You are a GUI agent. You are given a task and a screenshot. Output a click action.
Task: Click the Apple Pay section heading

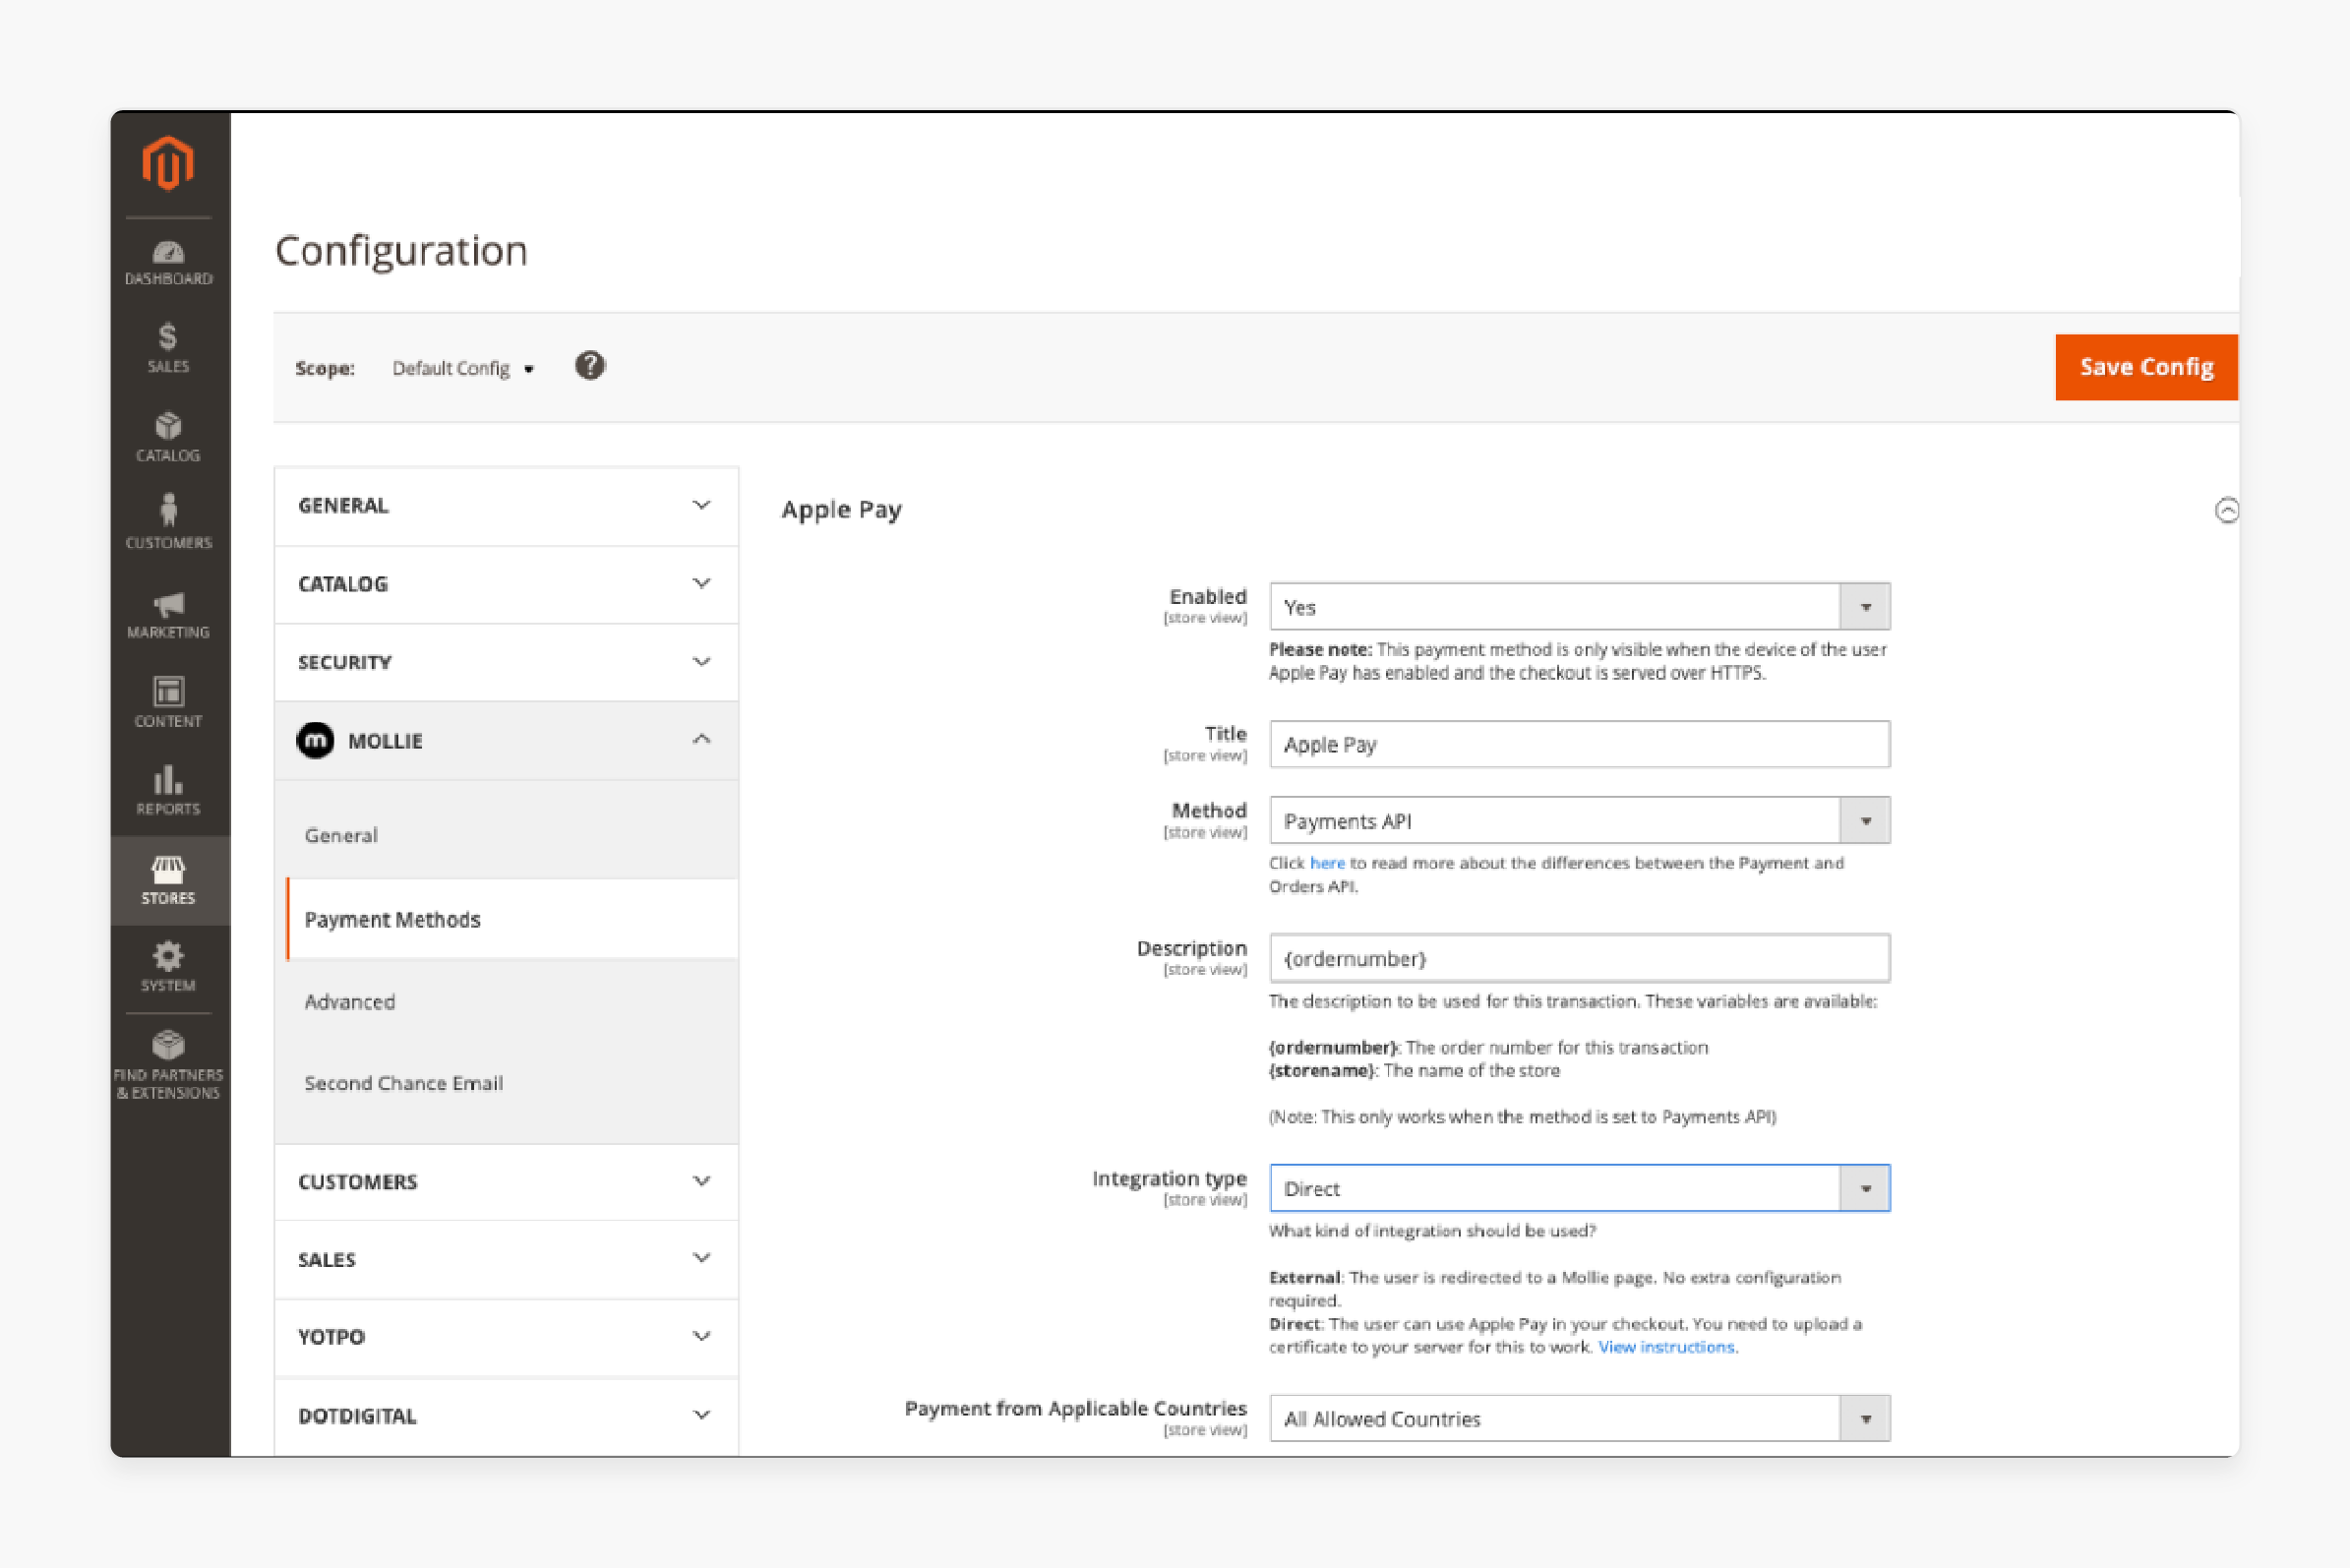(842, 510)
